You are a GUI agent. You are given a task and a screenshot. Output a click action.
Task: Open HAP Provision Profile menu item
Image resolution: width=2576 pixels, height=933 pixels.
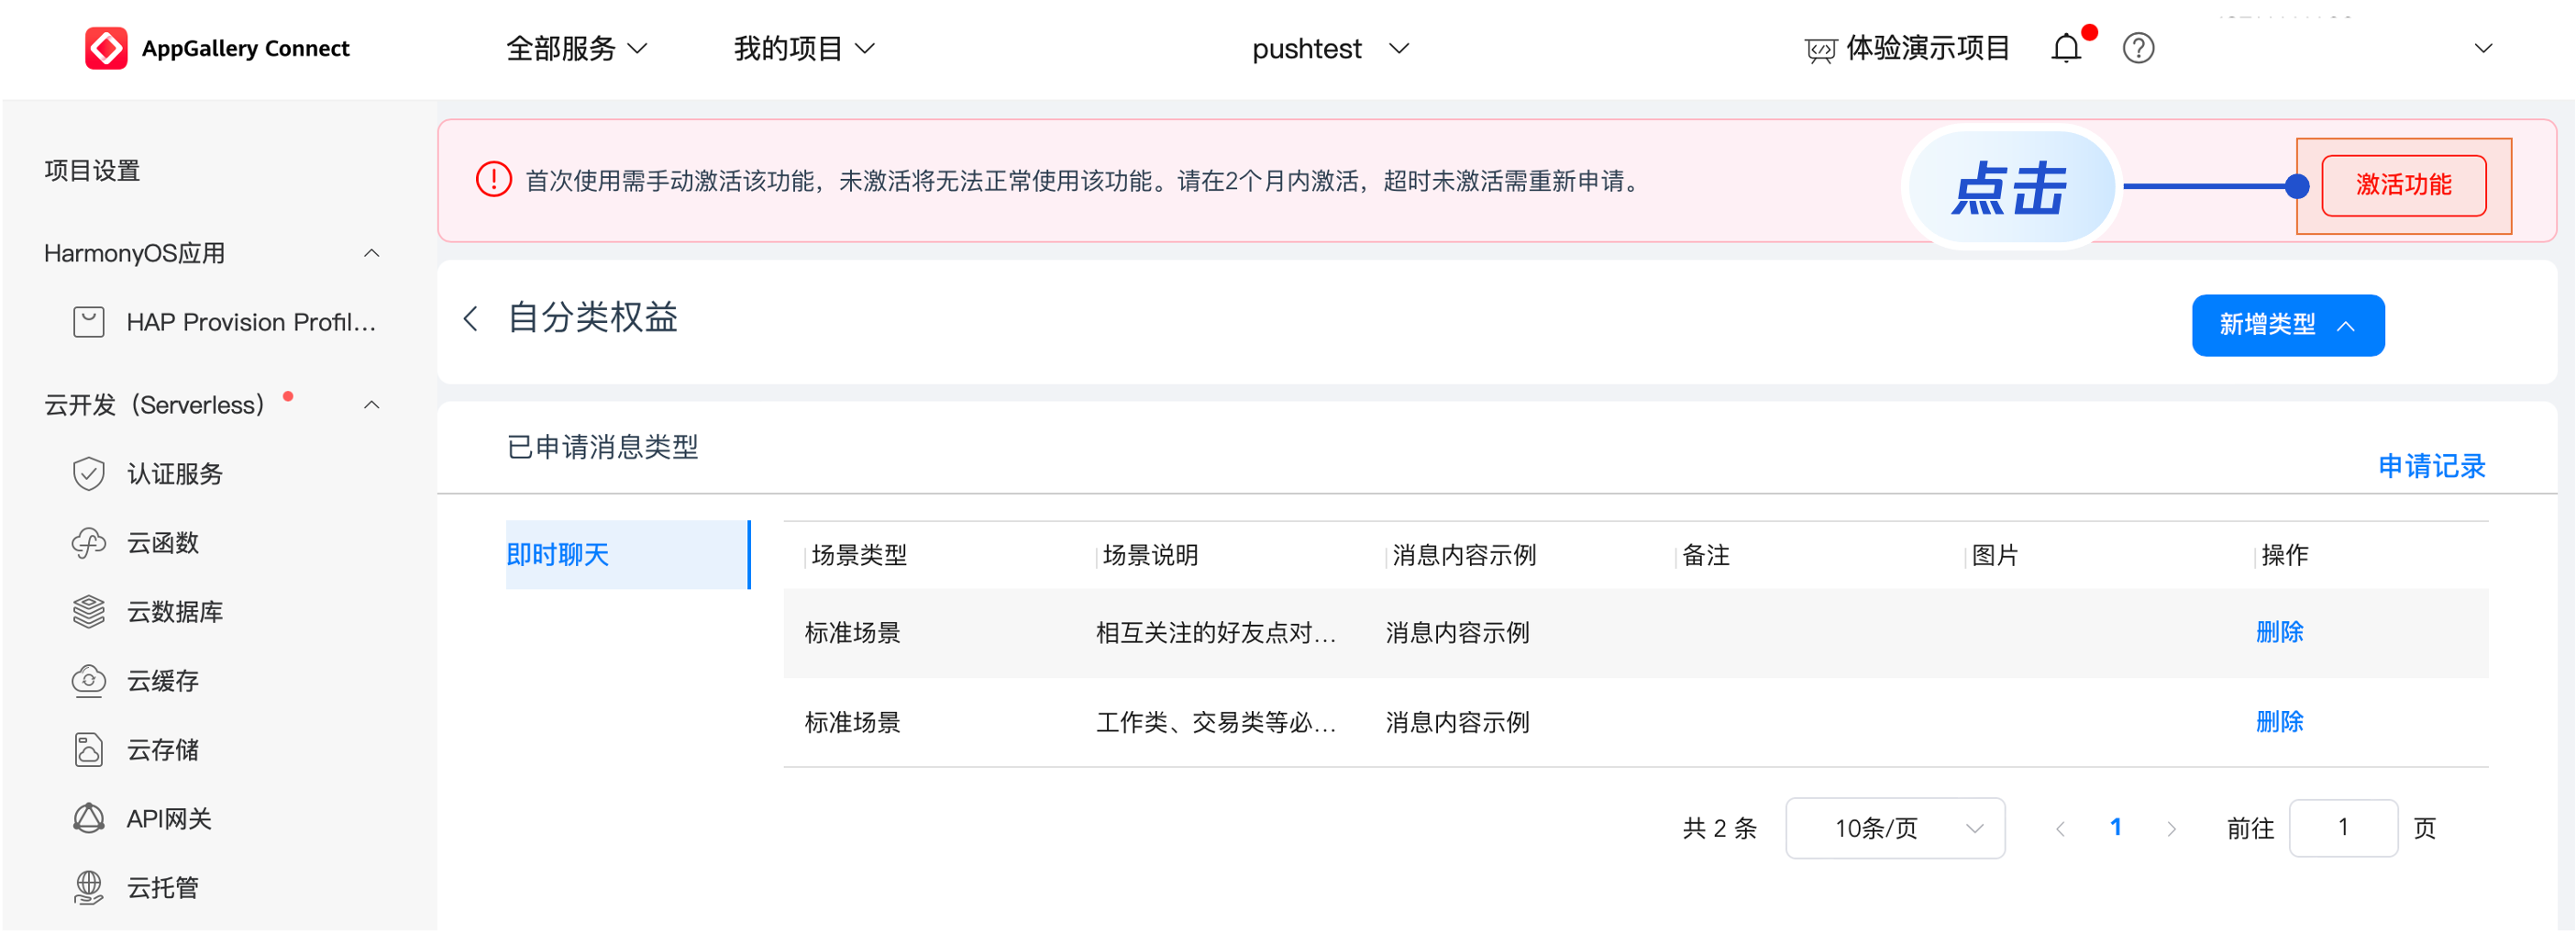[251, 322]
